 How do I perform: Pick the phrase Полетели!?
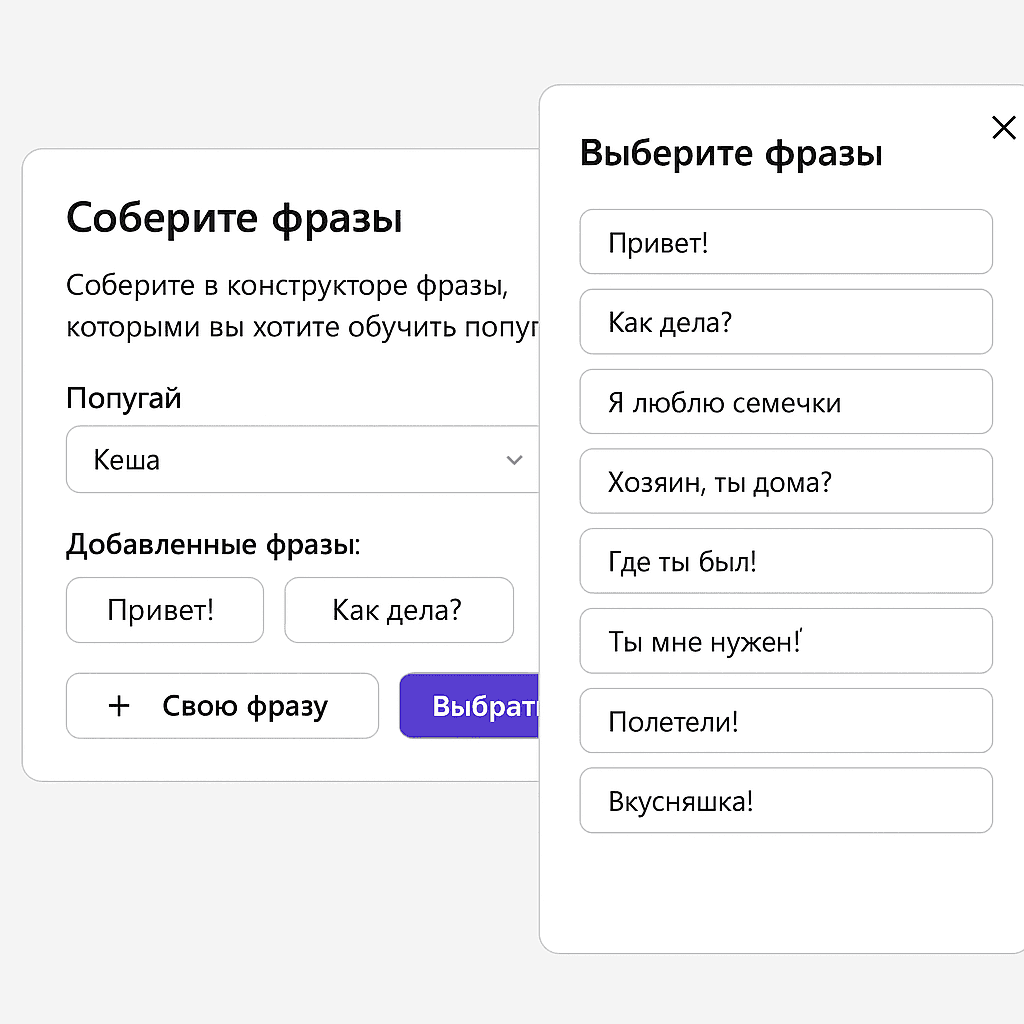[x=786, y=721]
